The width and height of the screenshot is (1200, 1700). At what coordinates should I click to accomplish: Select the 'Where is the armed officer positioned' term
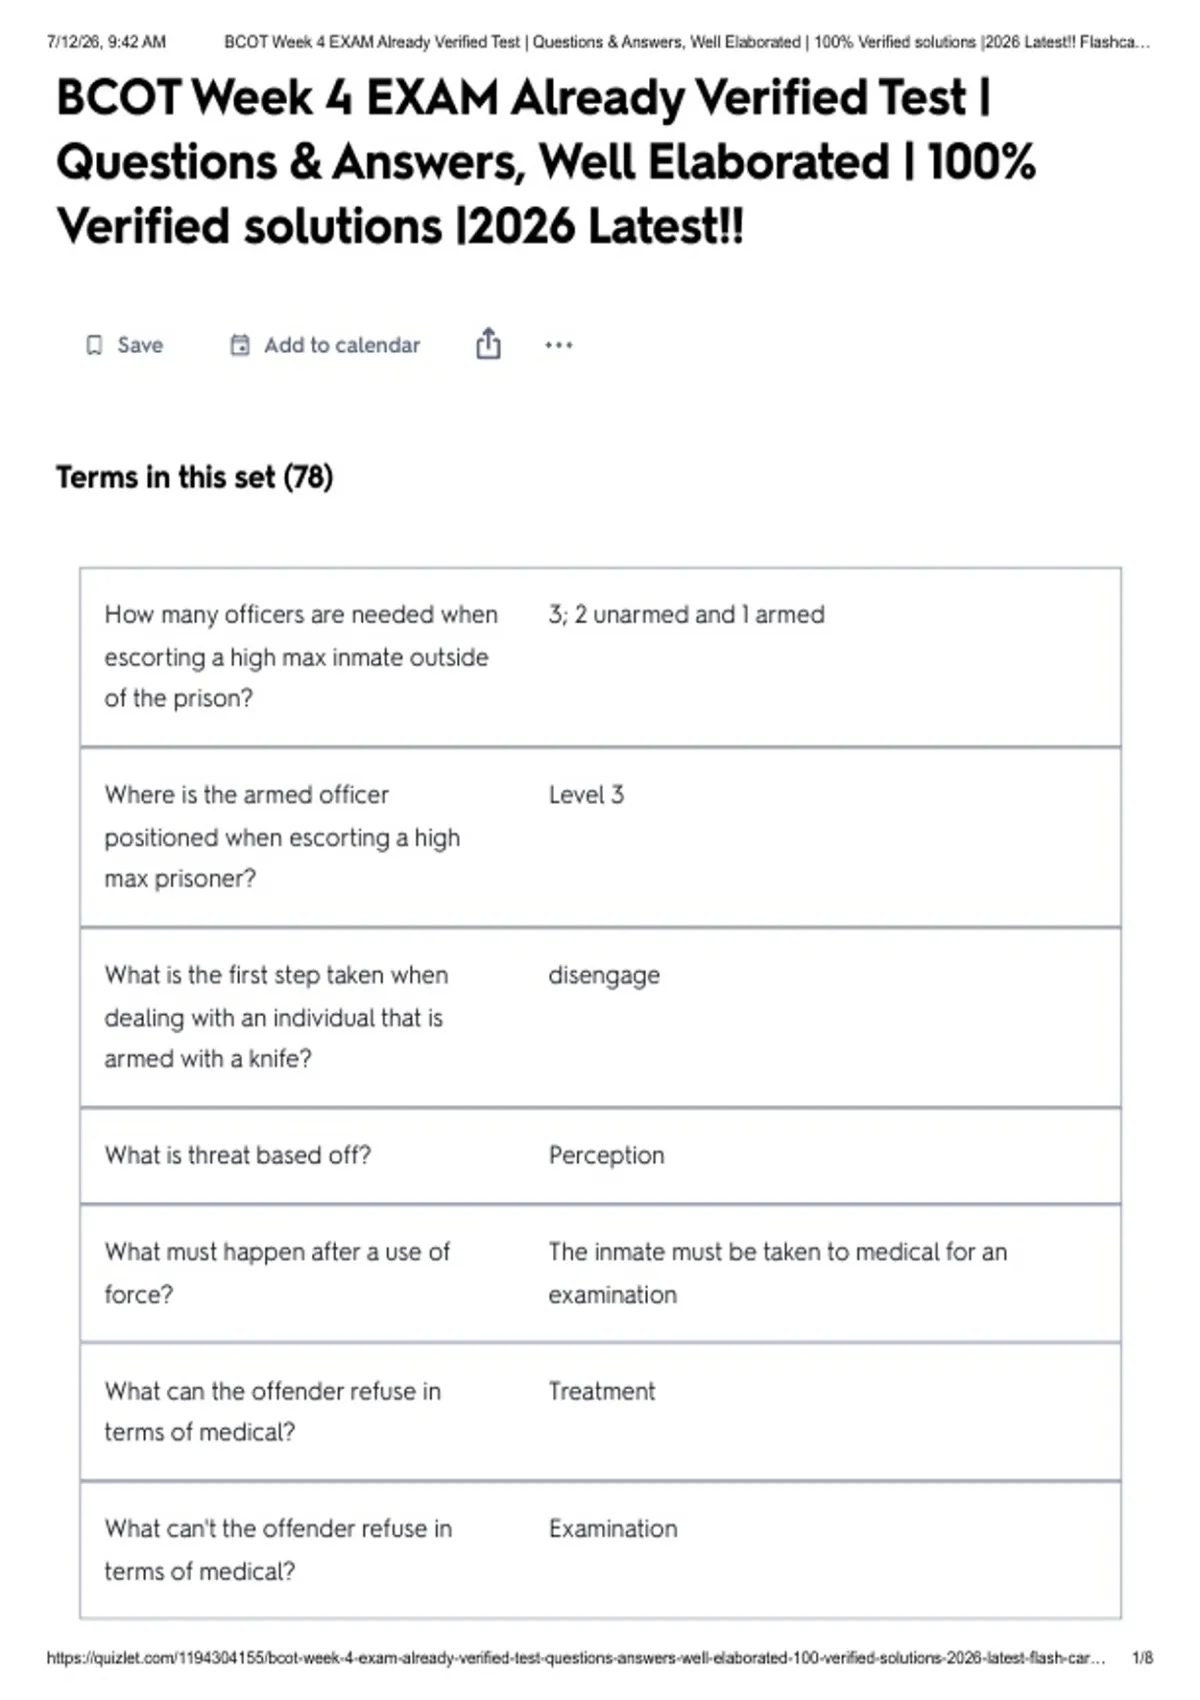(x=282, y=837)
